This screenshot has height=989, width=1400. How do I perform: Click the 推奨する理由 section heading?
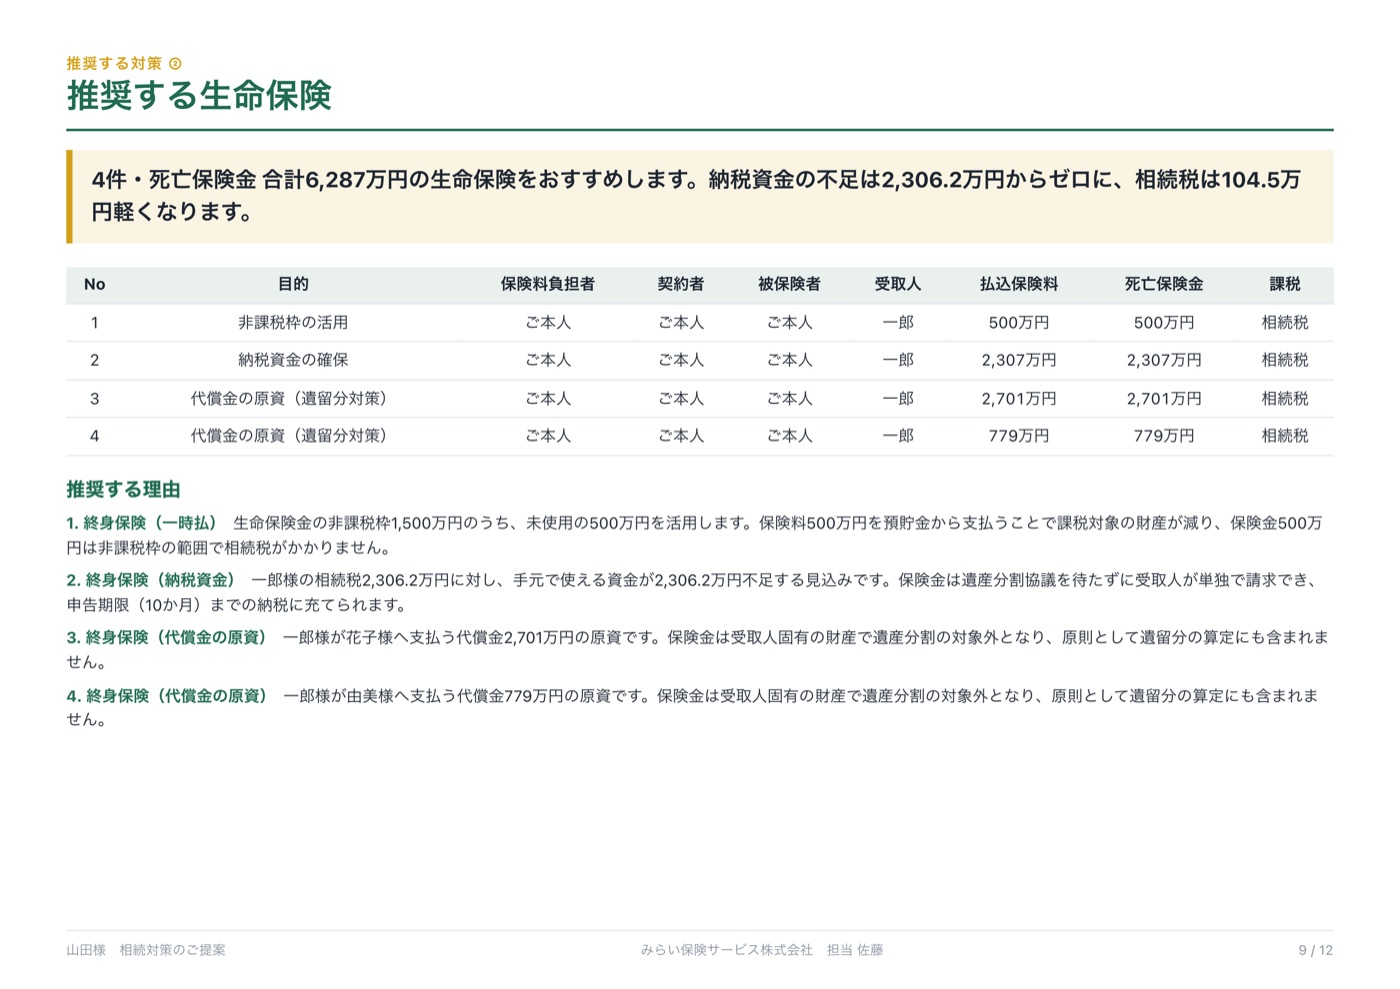coord(124,490)
